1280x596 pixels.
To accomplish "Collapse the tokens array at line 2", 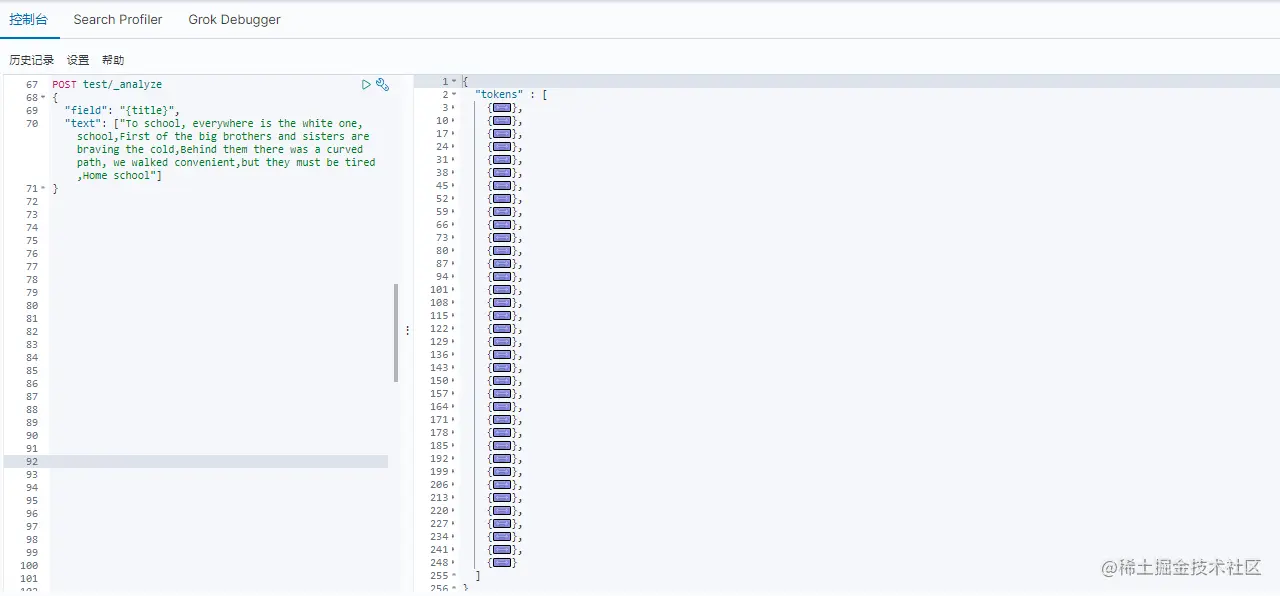I will click(x=454, y=95).
